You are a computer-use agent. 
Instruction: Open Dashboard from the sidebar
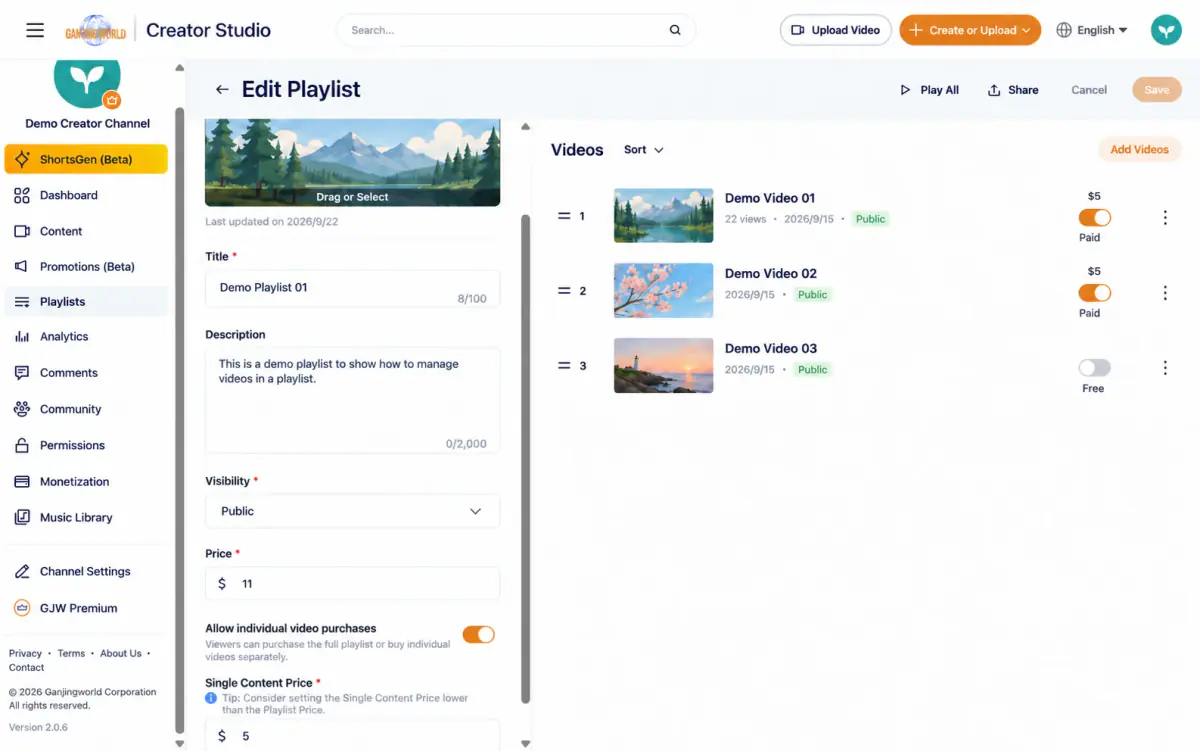(86, 195)
